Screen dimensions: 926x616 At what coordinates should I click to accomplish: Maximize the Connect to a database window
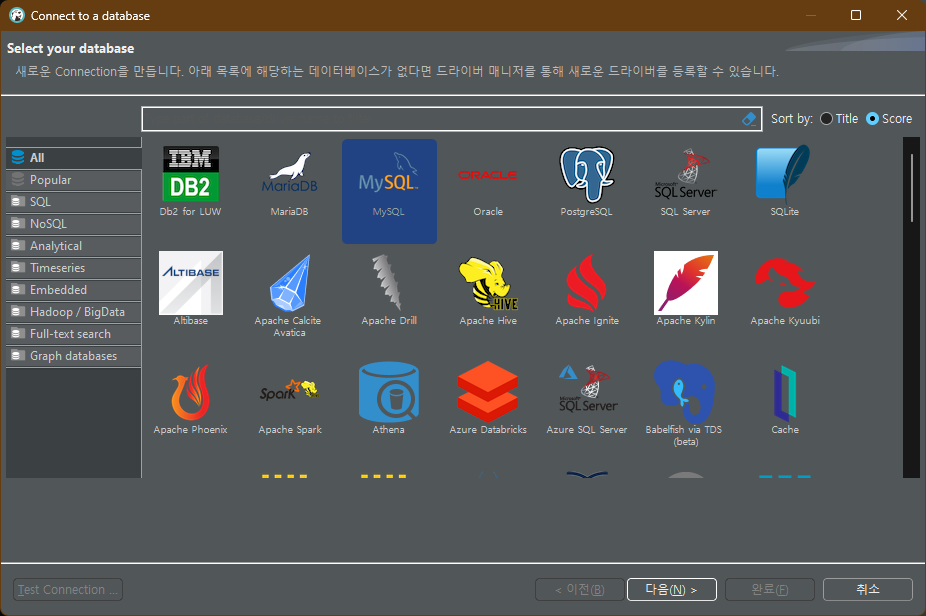[856, 15]
